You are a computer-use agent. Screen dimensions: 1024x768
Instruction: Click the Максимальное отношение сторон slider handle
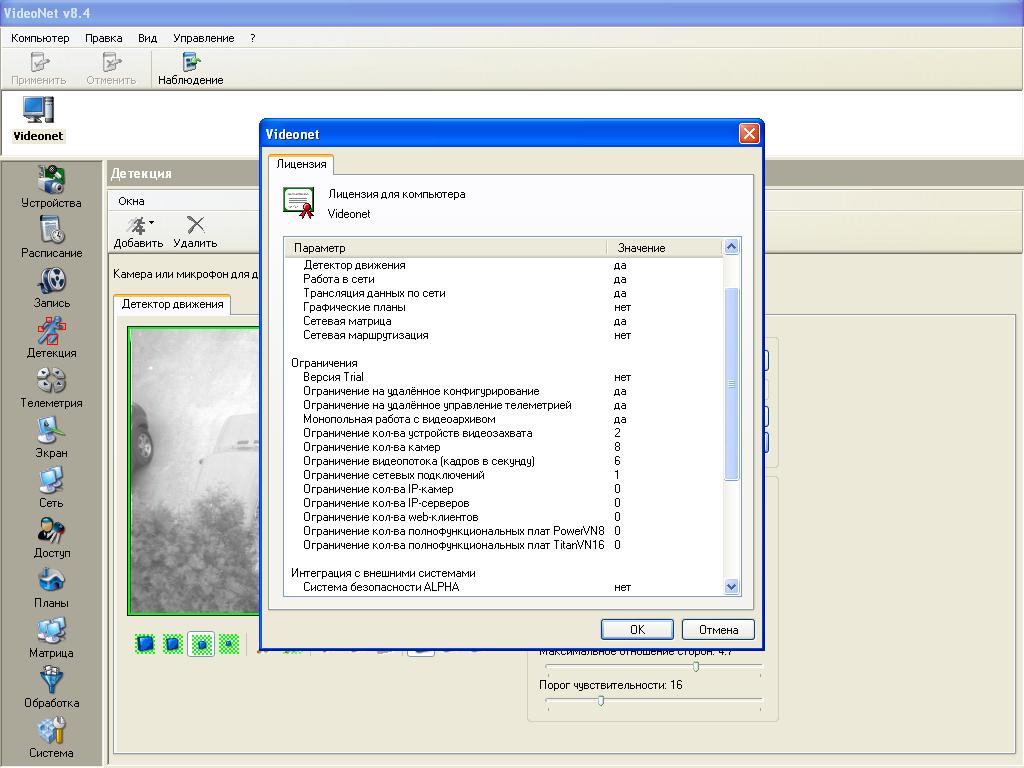[696, 667]
